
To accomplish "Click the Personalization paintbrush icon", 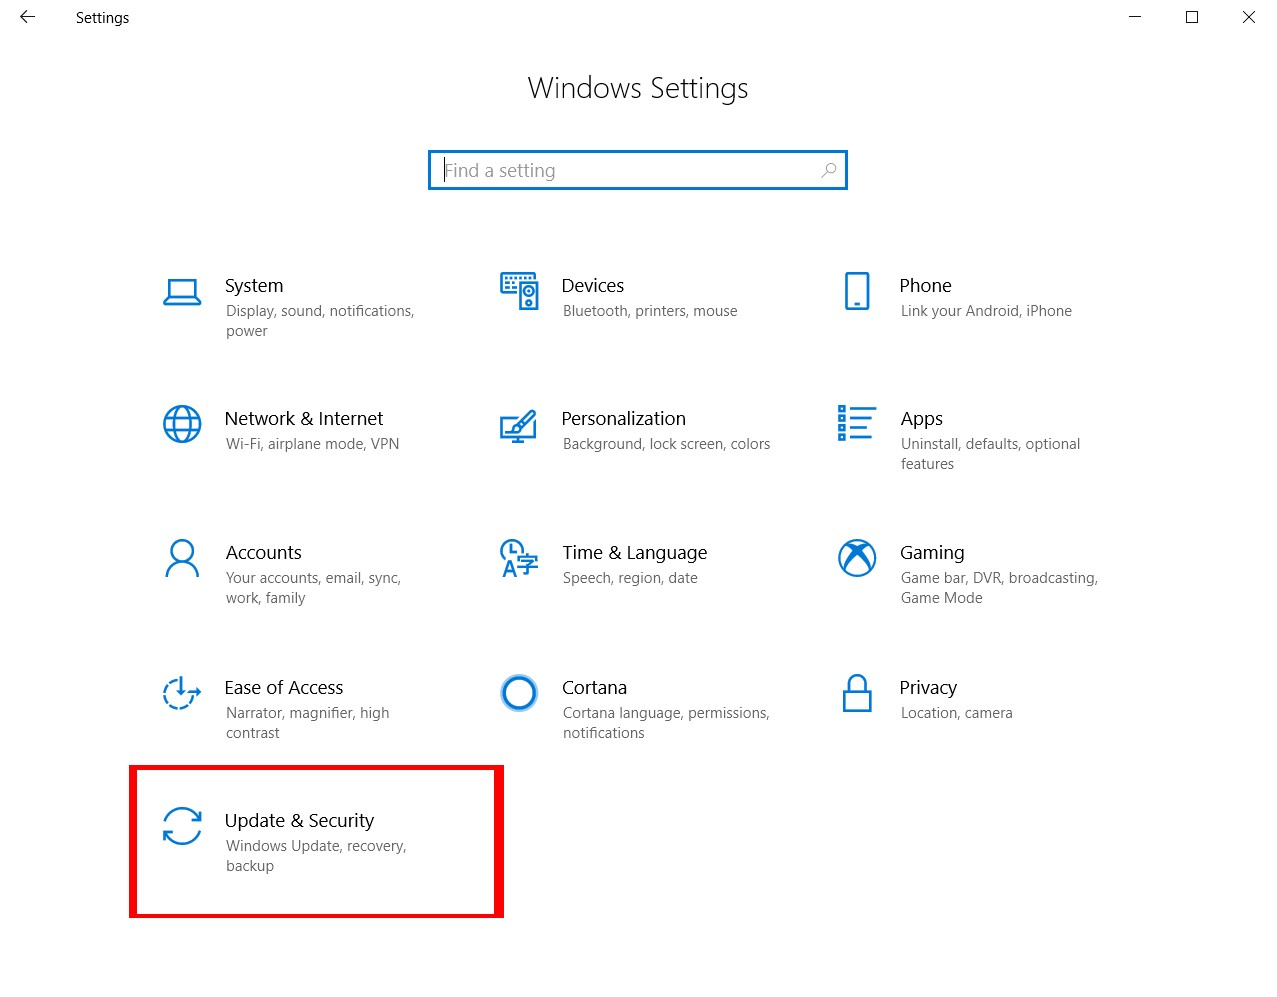I will [519, 425].
